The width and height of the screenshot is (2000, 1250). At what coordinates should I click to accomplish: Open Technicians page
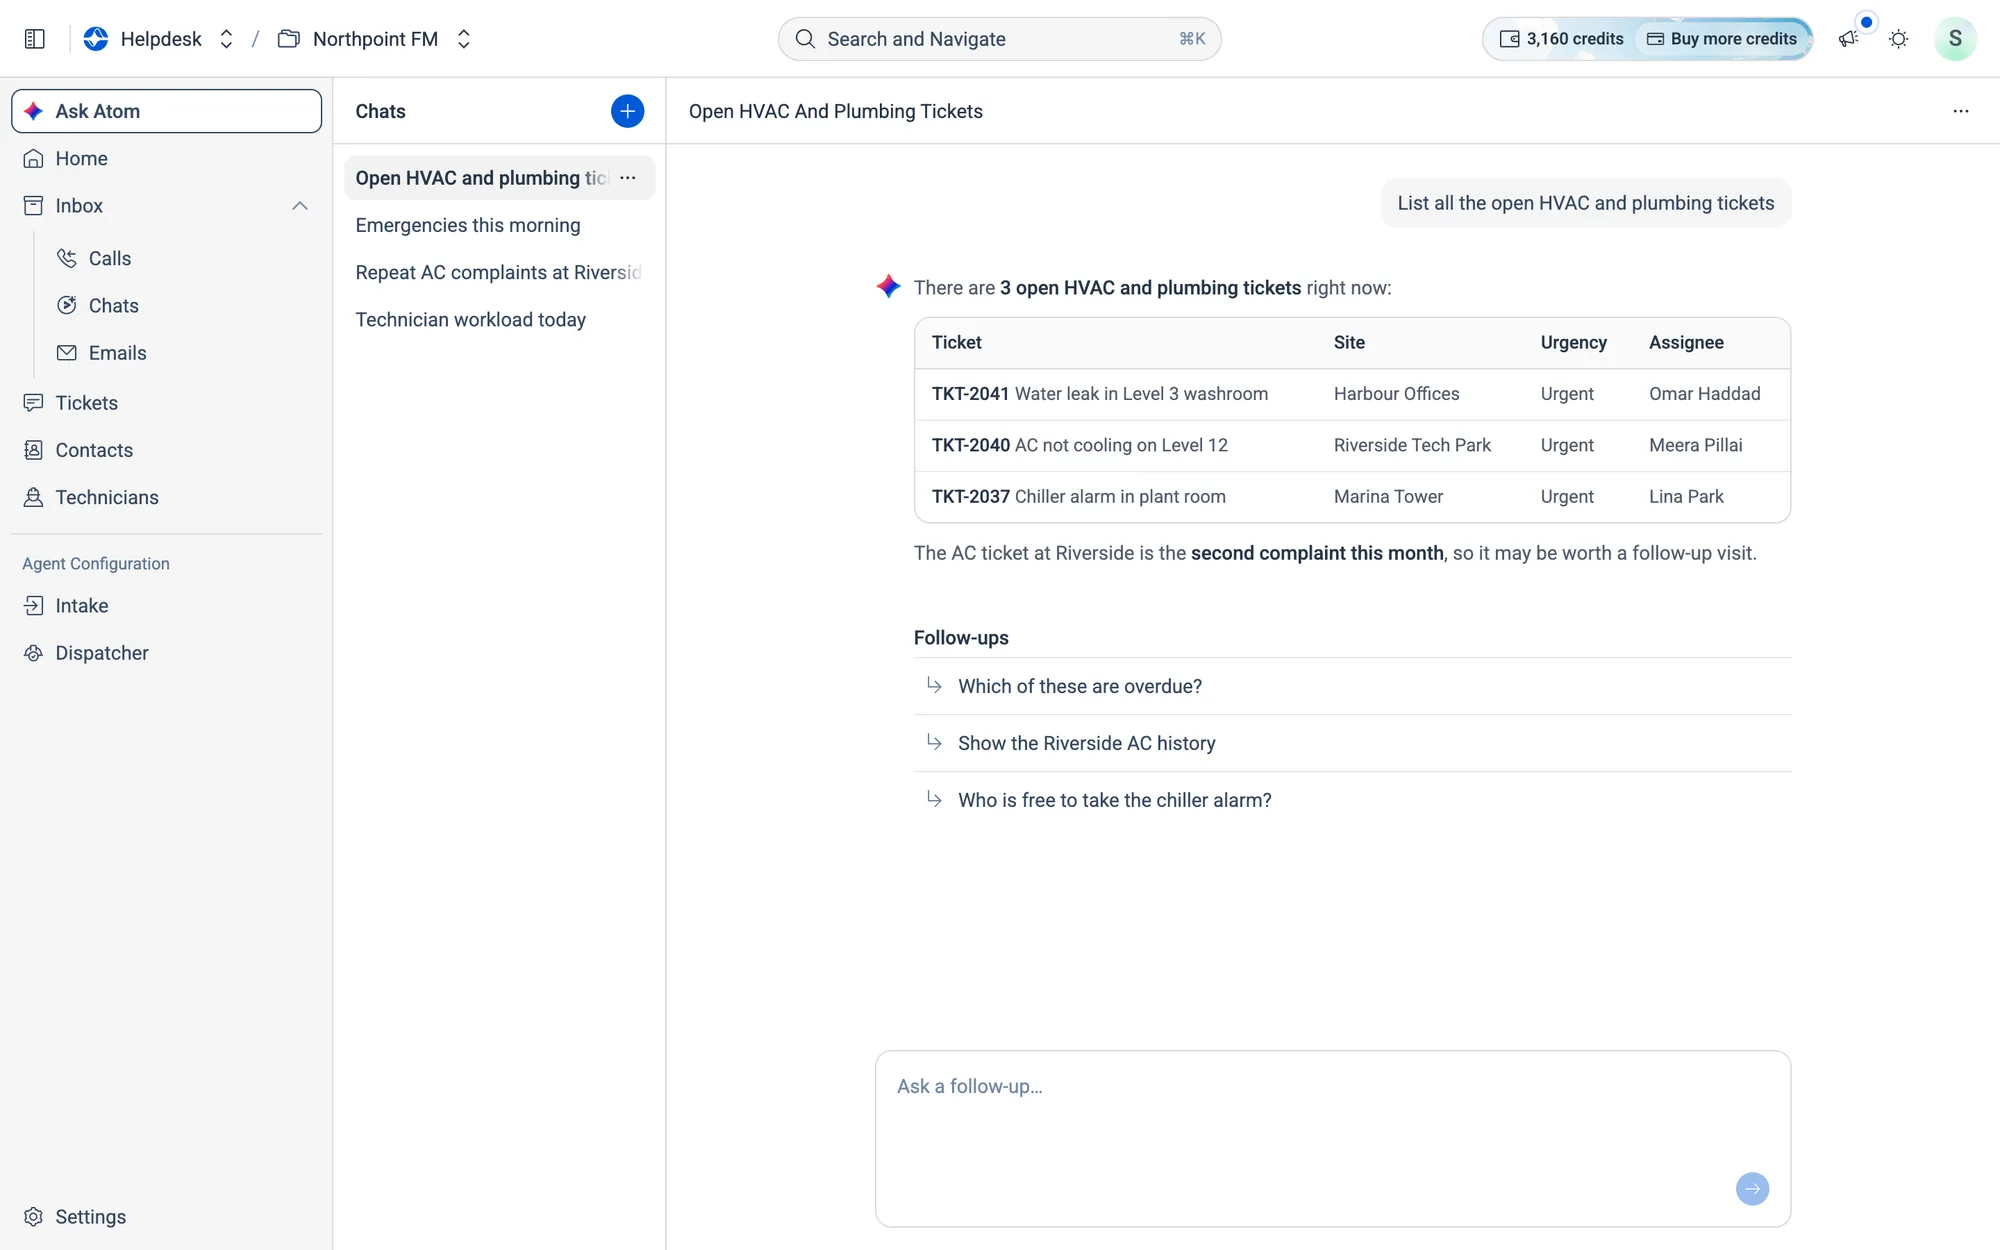[167, 497]
